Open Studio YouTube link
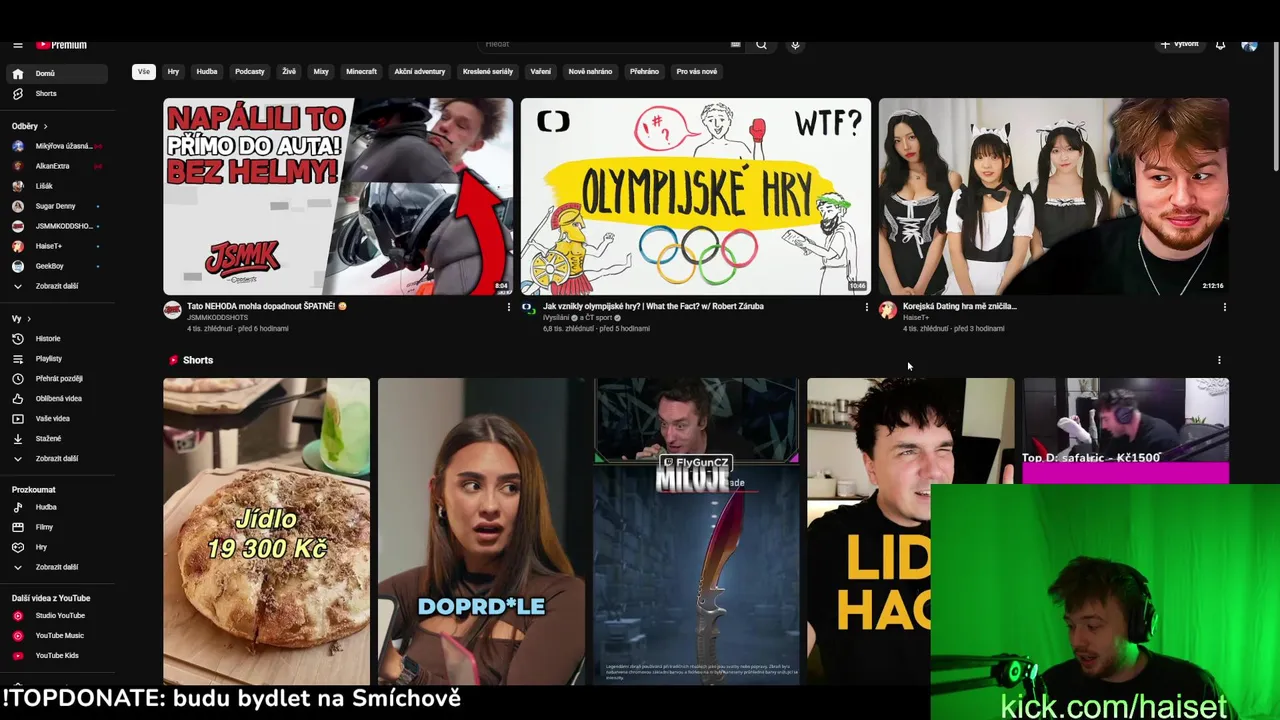 pos(56,615)
